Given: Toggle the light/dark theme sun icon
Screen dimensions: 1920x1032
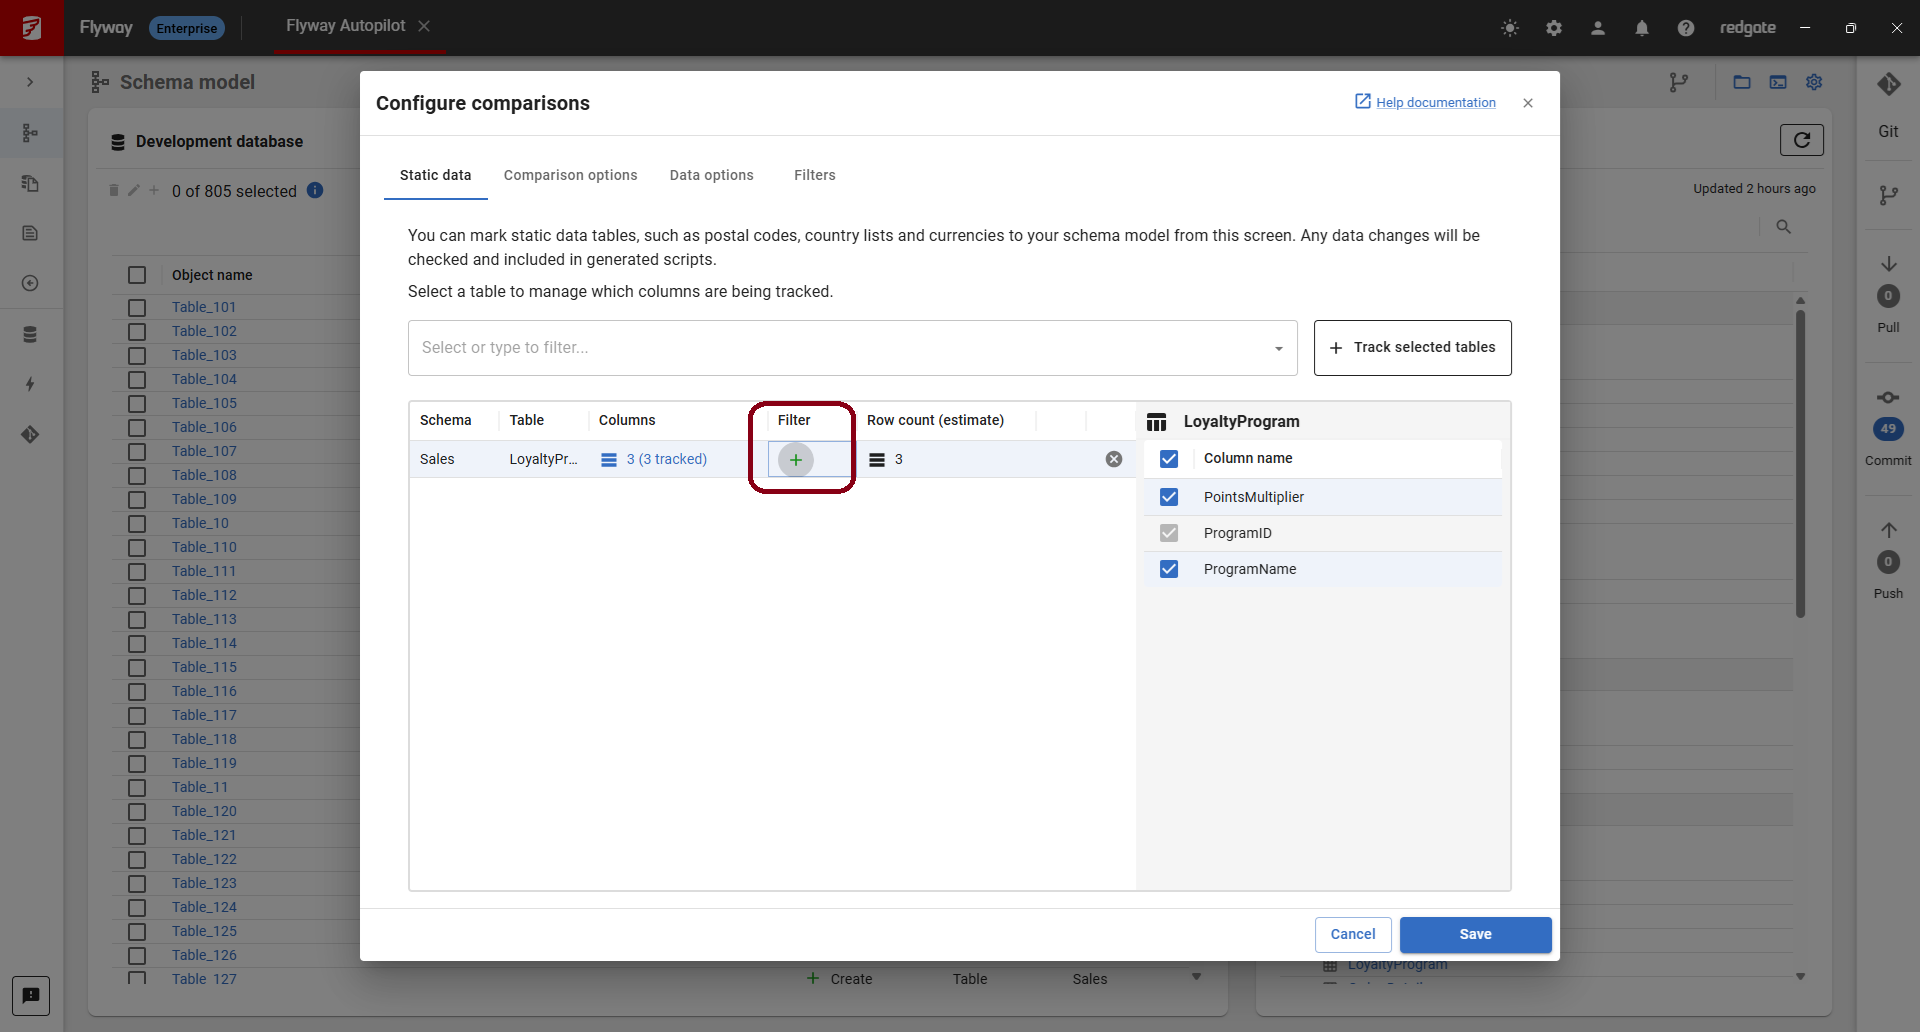Looking at the screenshot, I should (1510, 28).
